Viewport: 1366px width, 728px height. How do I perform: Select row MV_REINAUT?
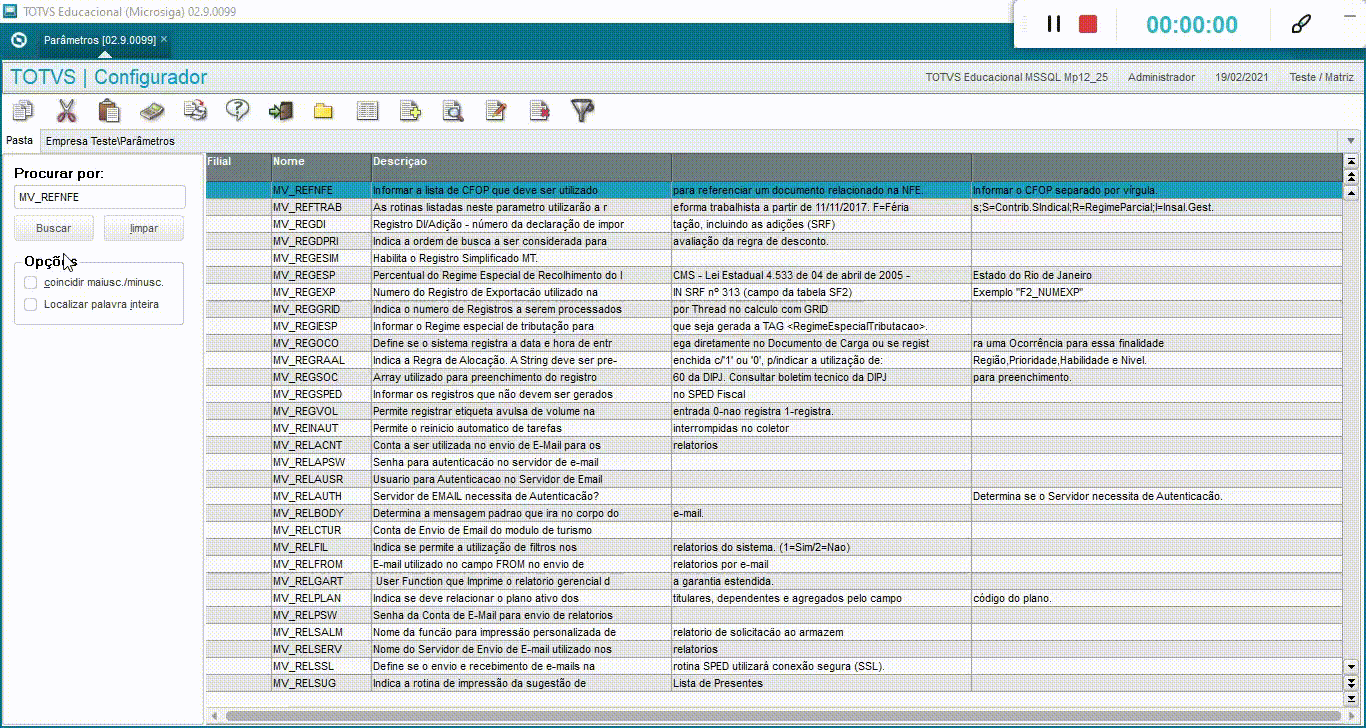(774, 428)
